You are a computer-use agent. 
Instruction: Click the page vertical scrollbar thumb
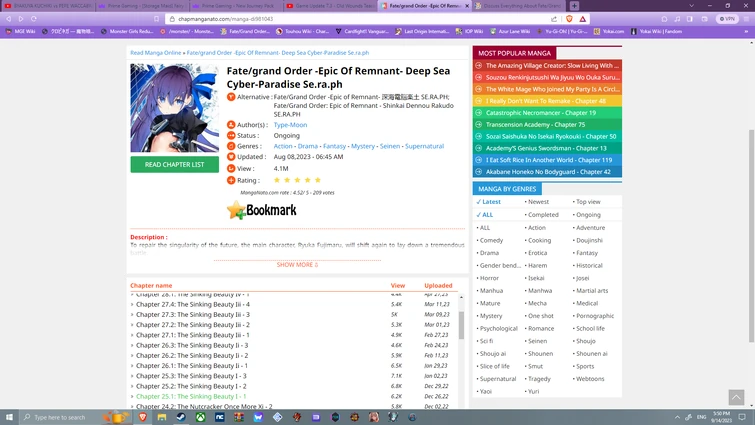click(x=751, y=236)
